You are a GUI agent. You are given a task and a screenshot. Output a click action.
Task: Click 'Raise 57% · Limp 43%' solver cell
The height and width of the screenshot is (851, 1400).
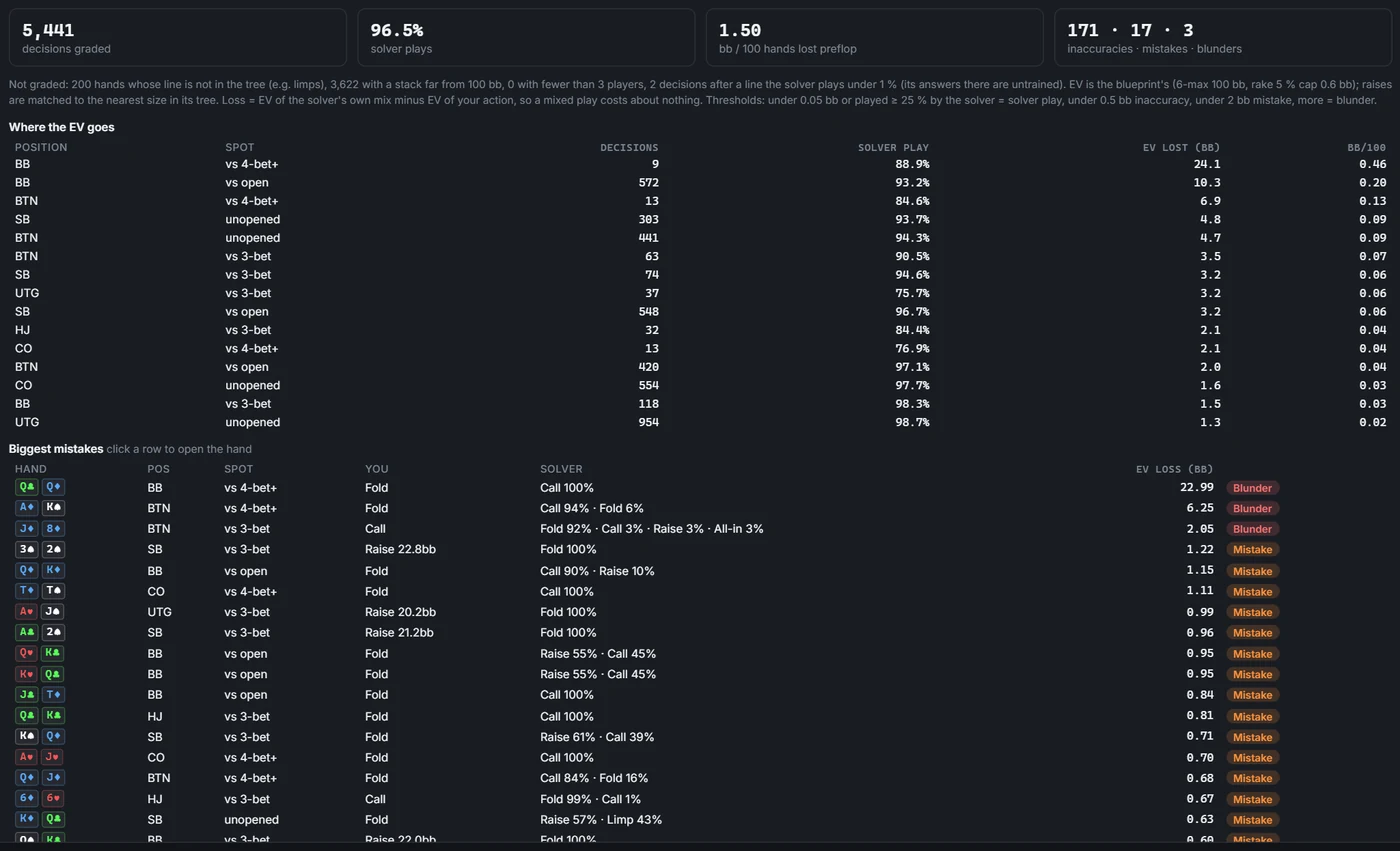click(601, 819)
